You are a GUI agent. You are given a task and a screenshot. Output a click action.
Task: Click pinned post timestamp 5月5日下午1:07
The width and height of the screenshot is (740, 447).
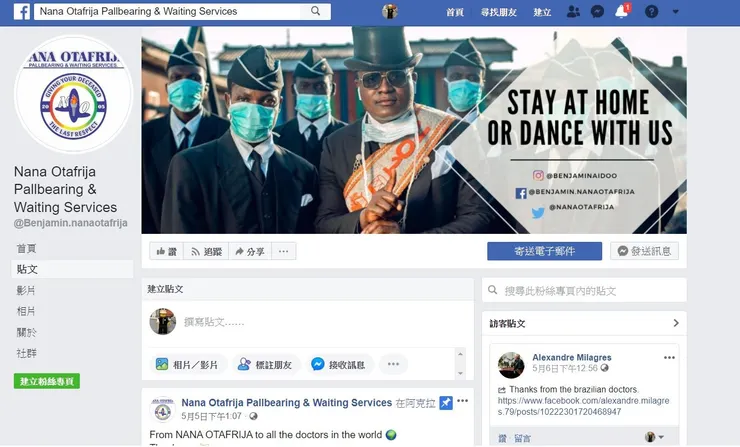click(x=211, y=416)
